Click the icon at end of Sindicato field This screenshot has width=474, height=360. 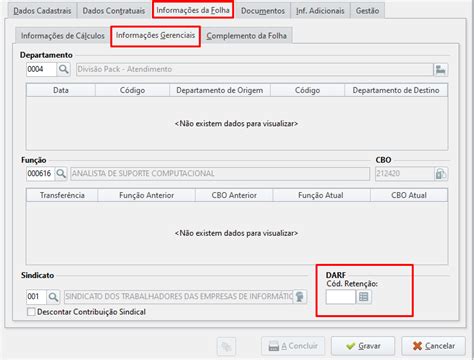pyautogui.click(x=300, y=297)
